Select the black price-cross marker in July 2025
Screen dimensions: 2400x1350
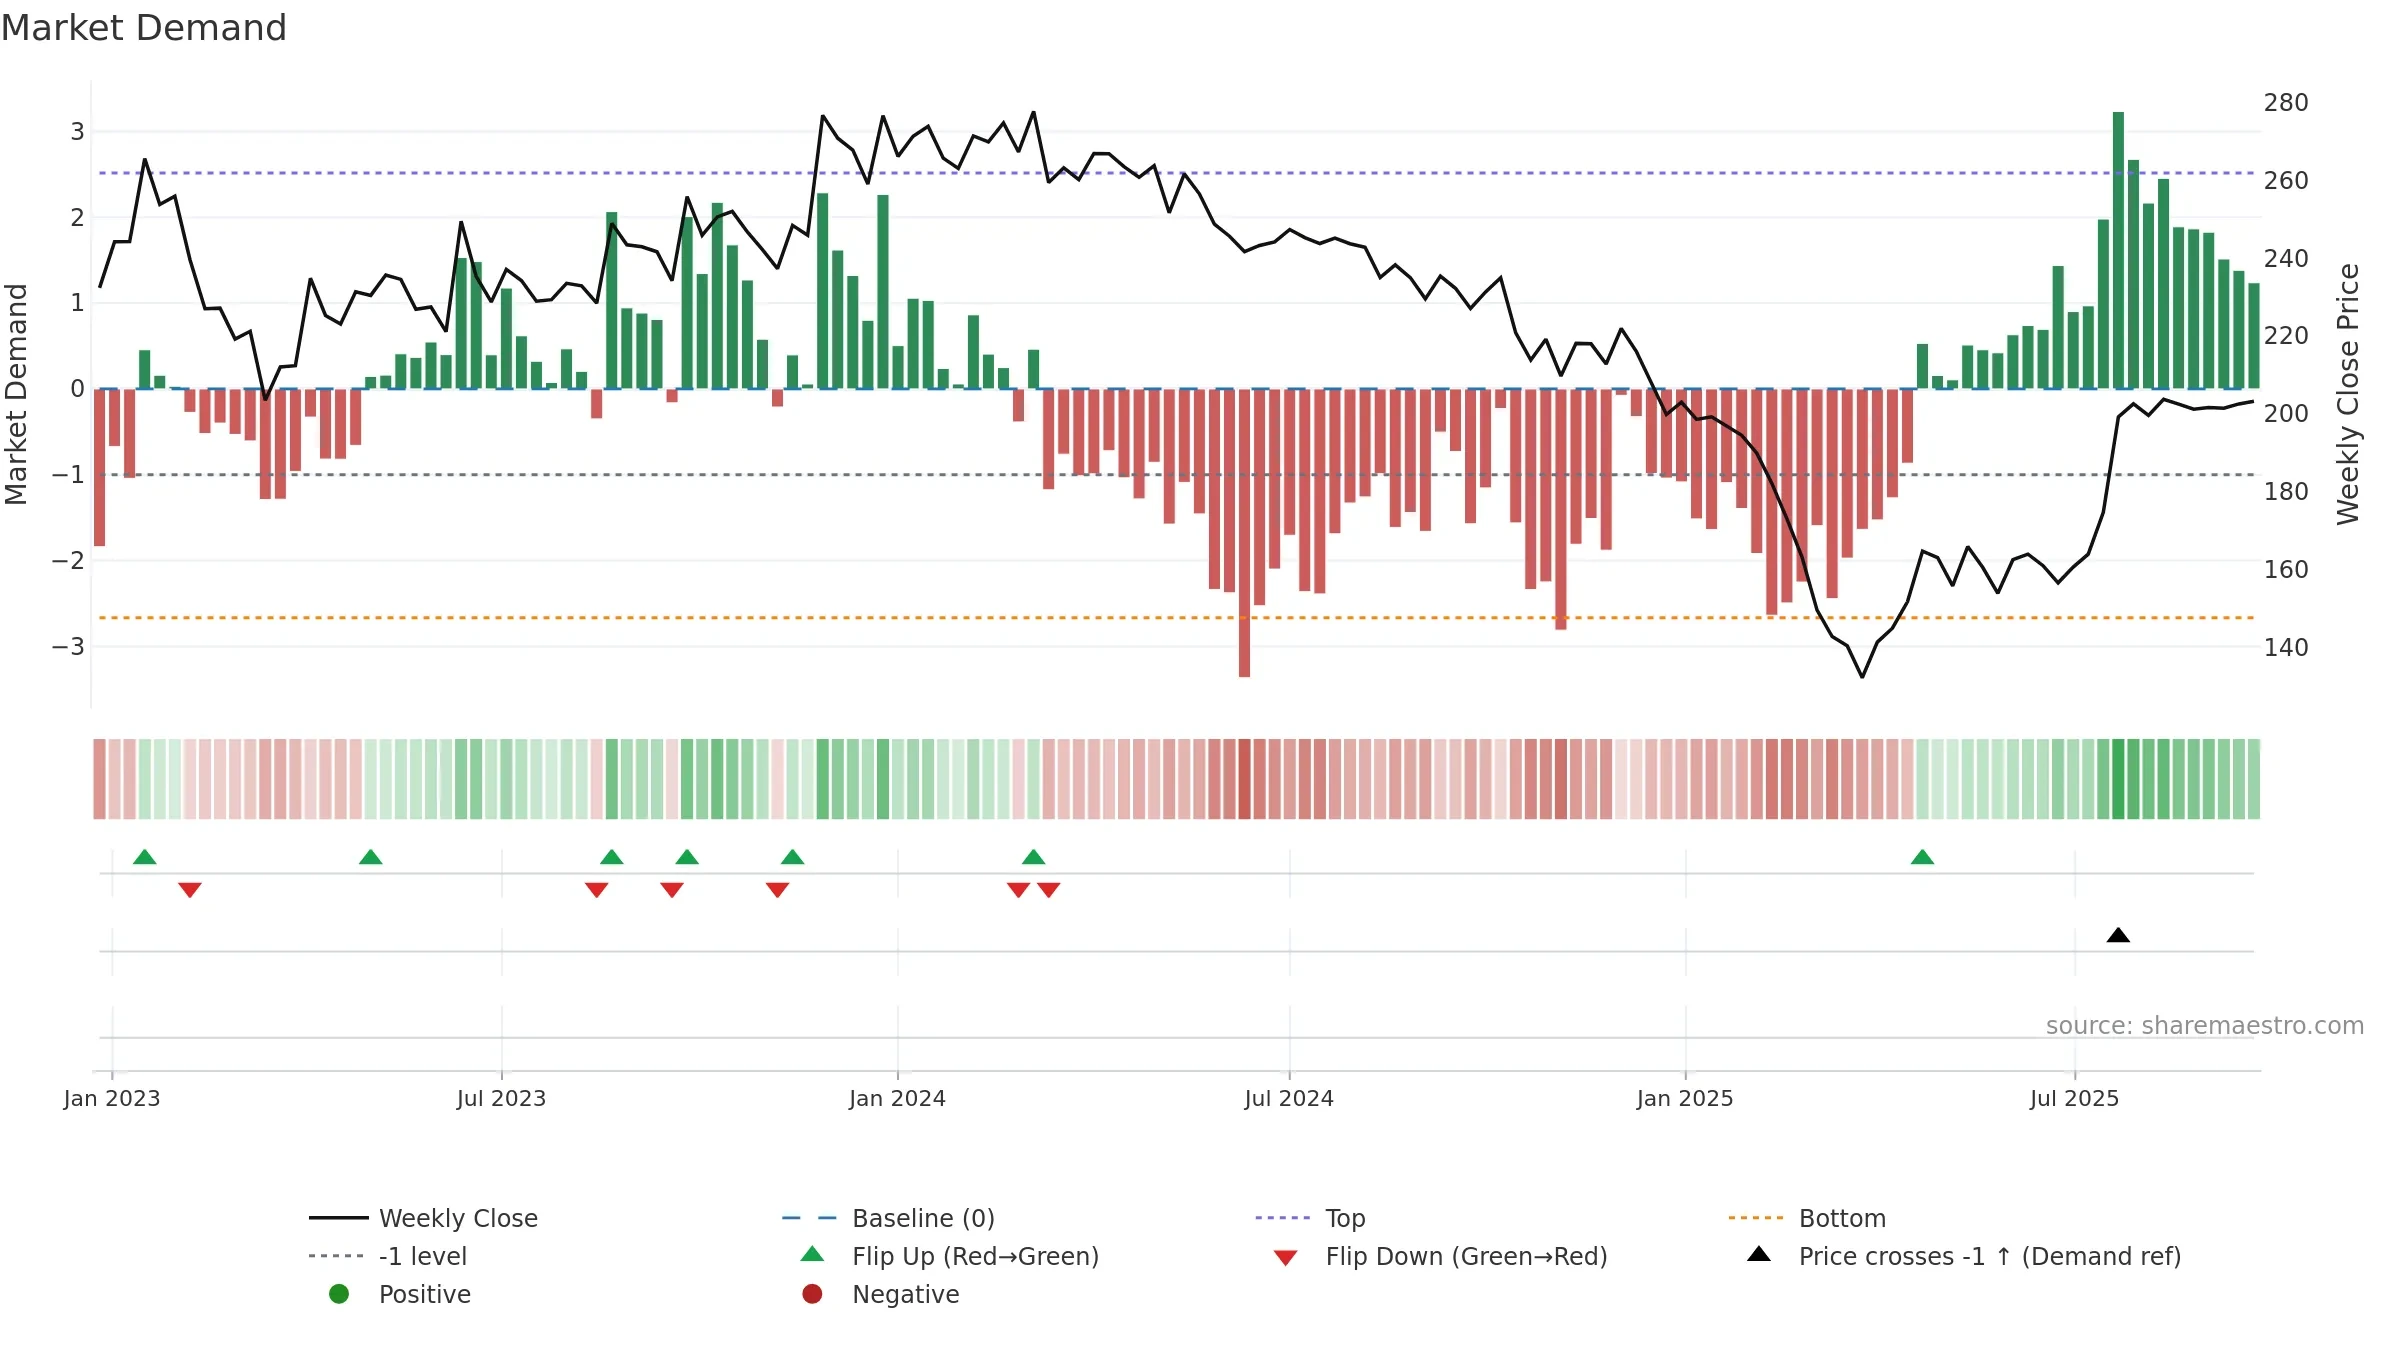(2118, 935)
